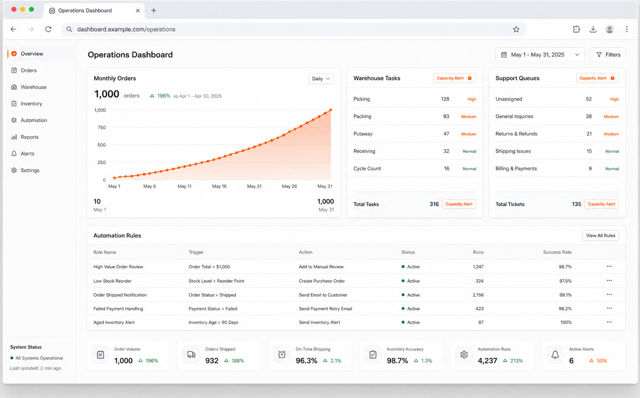Viewport: 640px width, 398px height.
Task: Click the Alerts bell icon in sidebar
Action: point(14,153)
